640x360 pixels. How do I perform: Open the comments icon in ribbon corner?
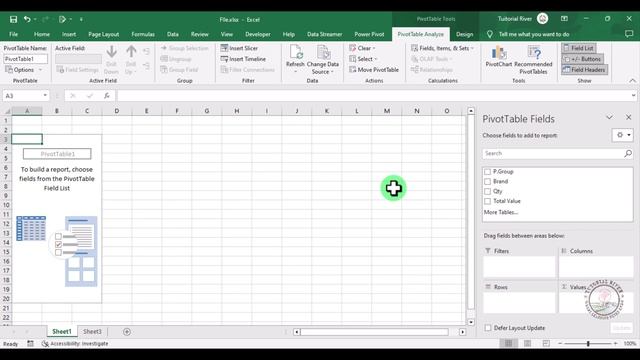(x=629, y=34)
